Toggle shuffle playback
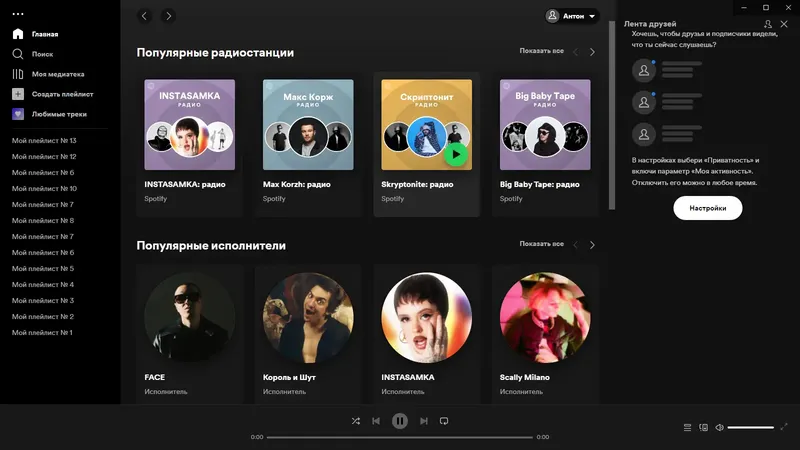The width and height of the screenshot is (800, 450). pos(356,421)
